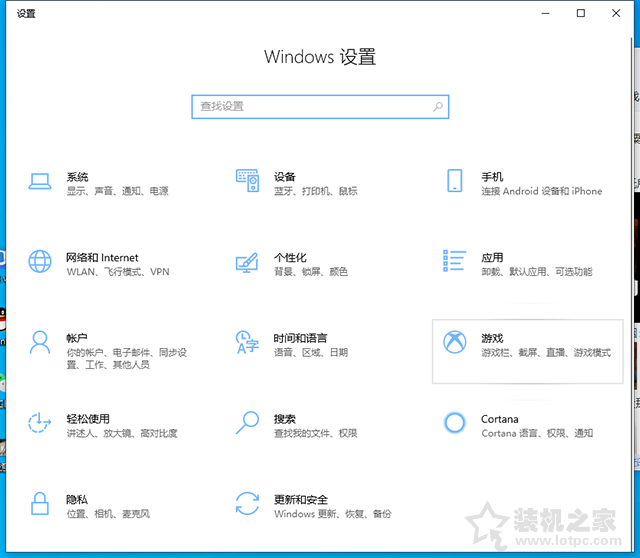Click the Windows 设置 page heading
Screen dimensions: 640x558
pos(320,57)
